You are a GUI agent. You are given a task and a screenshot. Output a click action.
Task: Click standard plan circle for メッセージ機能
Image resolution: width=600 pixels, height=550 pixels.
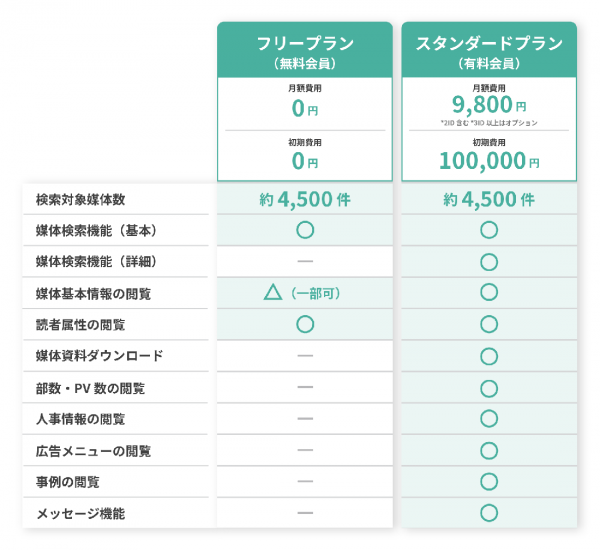click(x=489, y=513)
